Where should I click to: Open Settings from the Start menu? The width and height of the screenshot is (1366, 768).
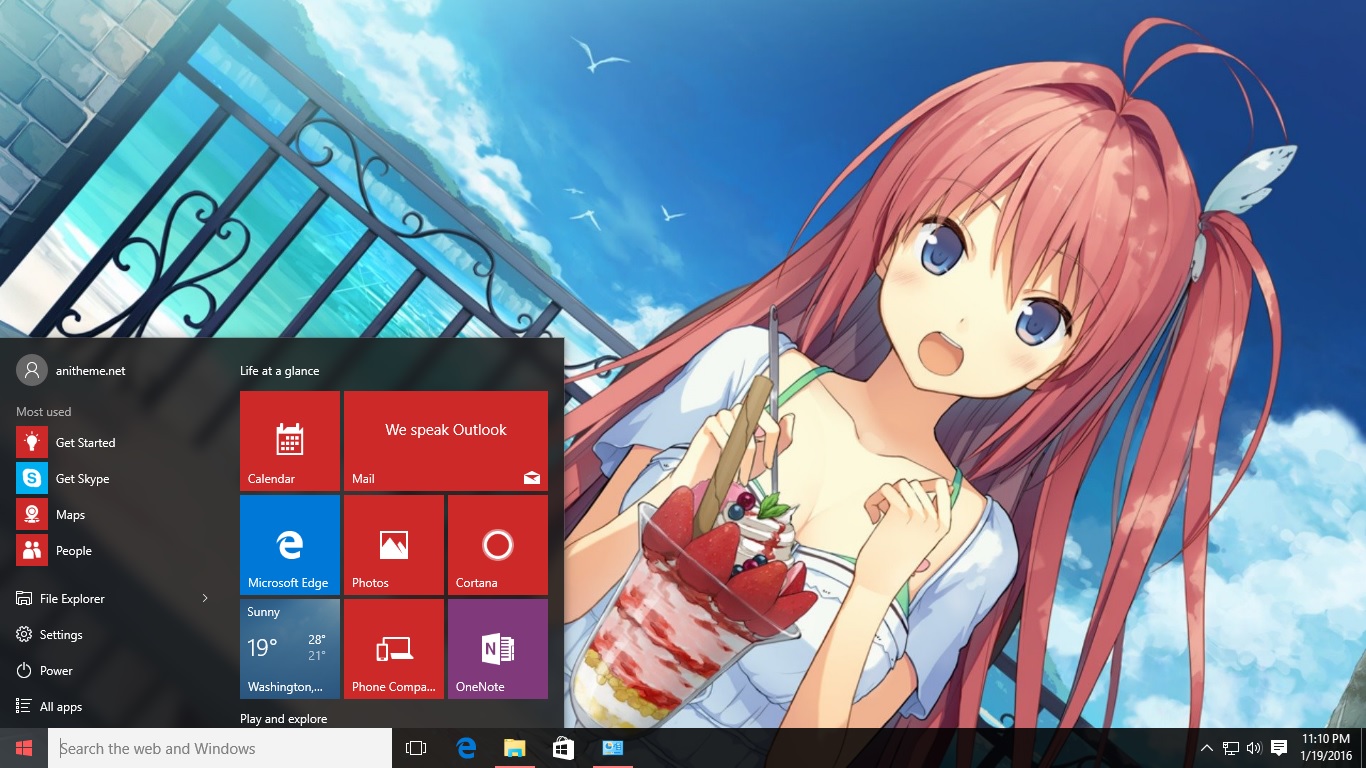[x=60, y=635]
